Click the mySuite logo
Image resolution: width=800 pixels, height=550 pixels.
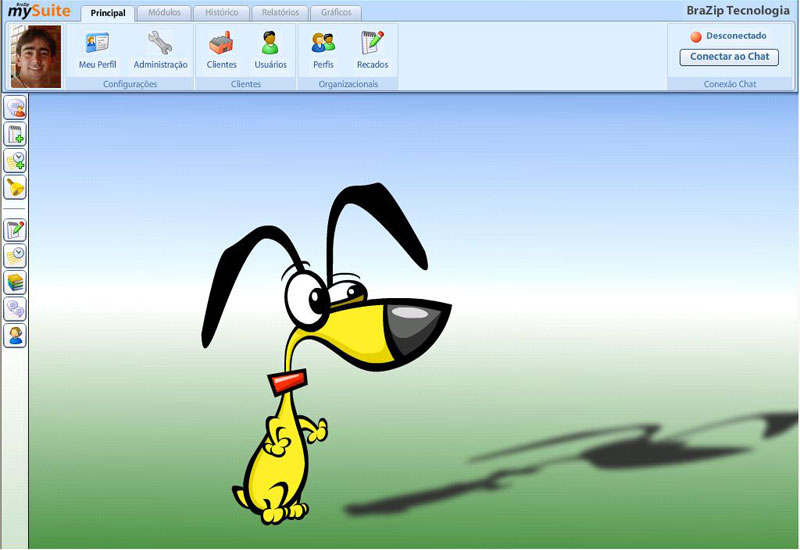tap(39, 10)
